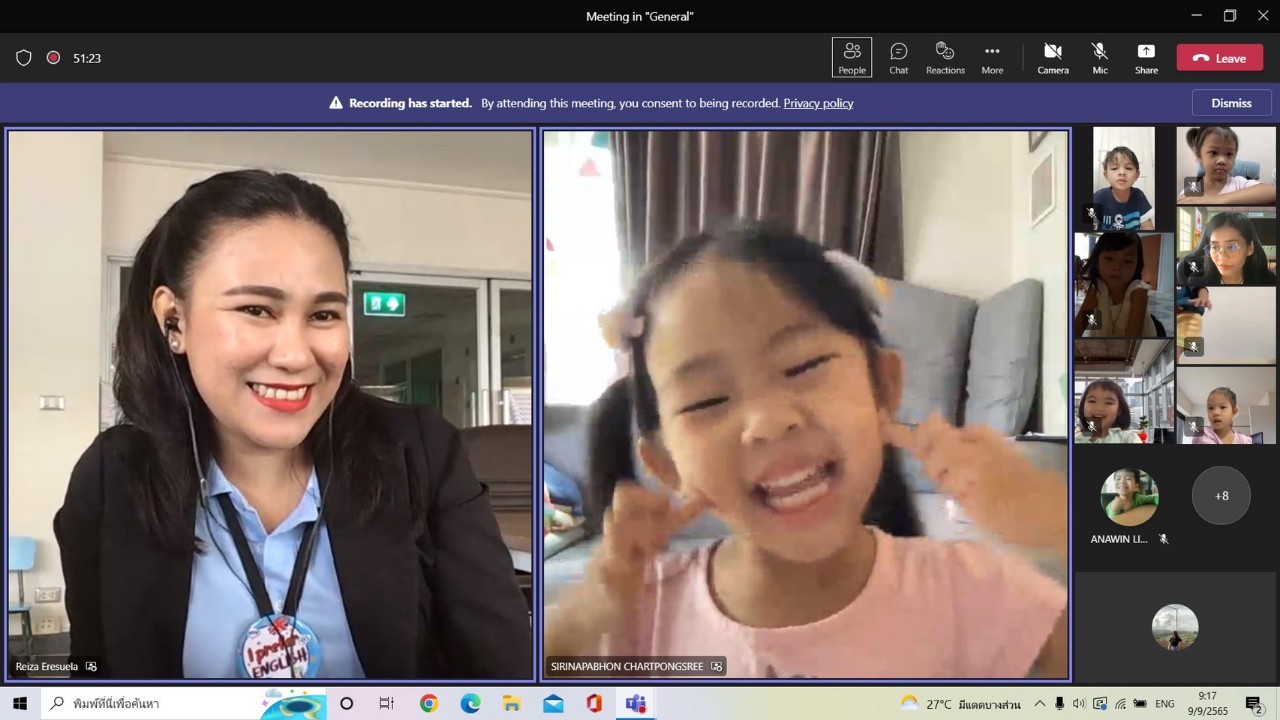Click the battery icon in system tray
The image size is (1280, 720).
point(1140,704)
